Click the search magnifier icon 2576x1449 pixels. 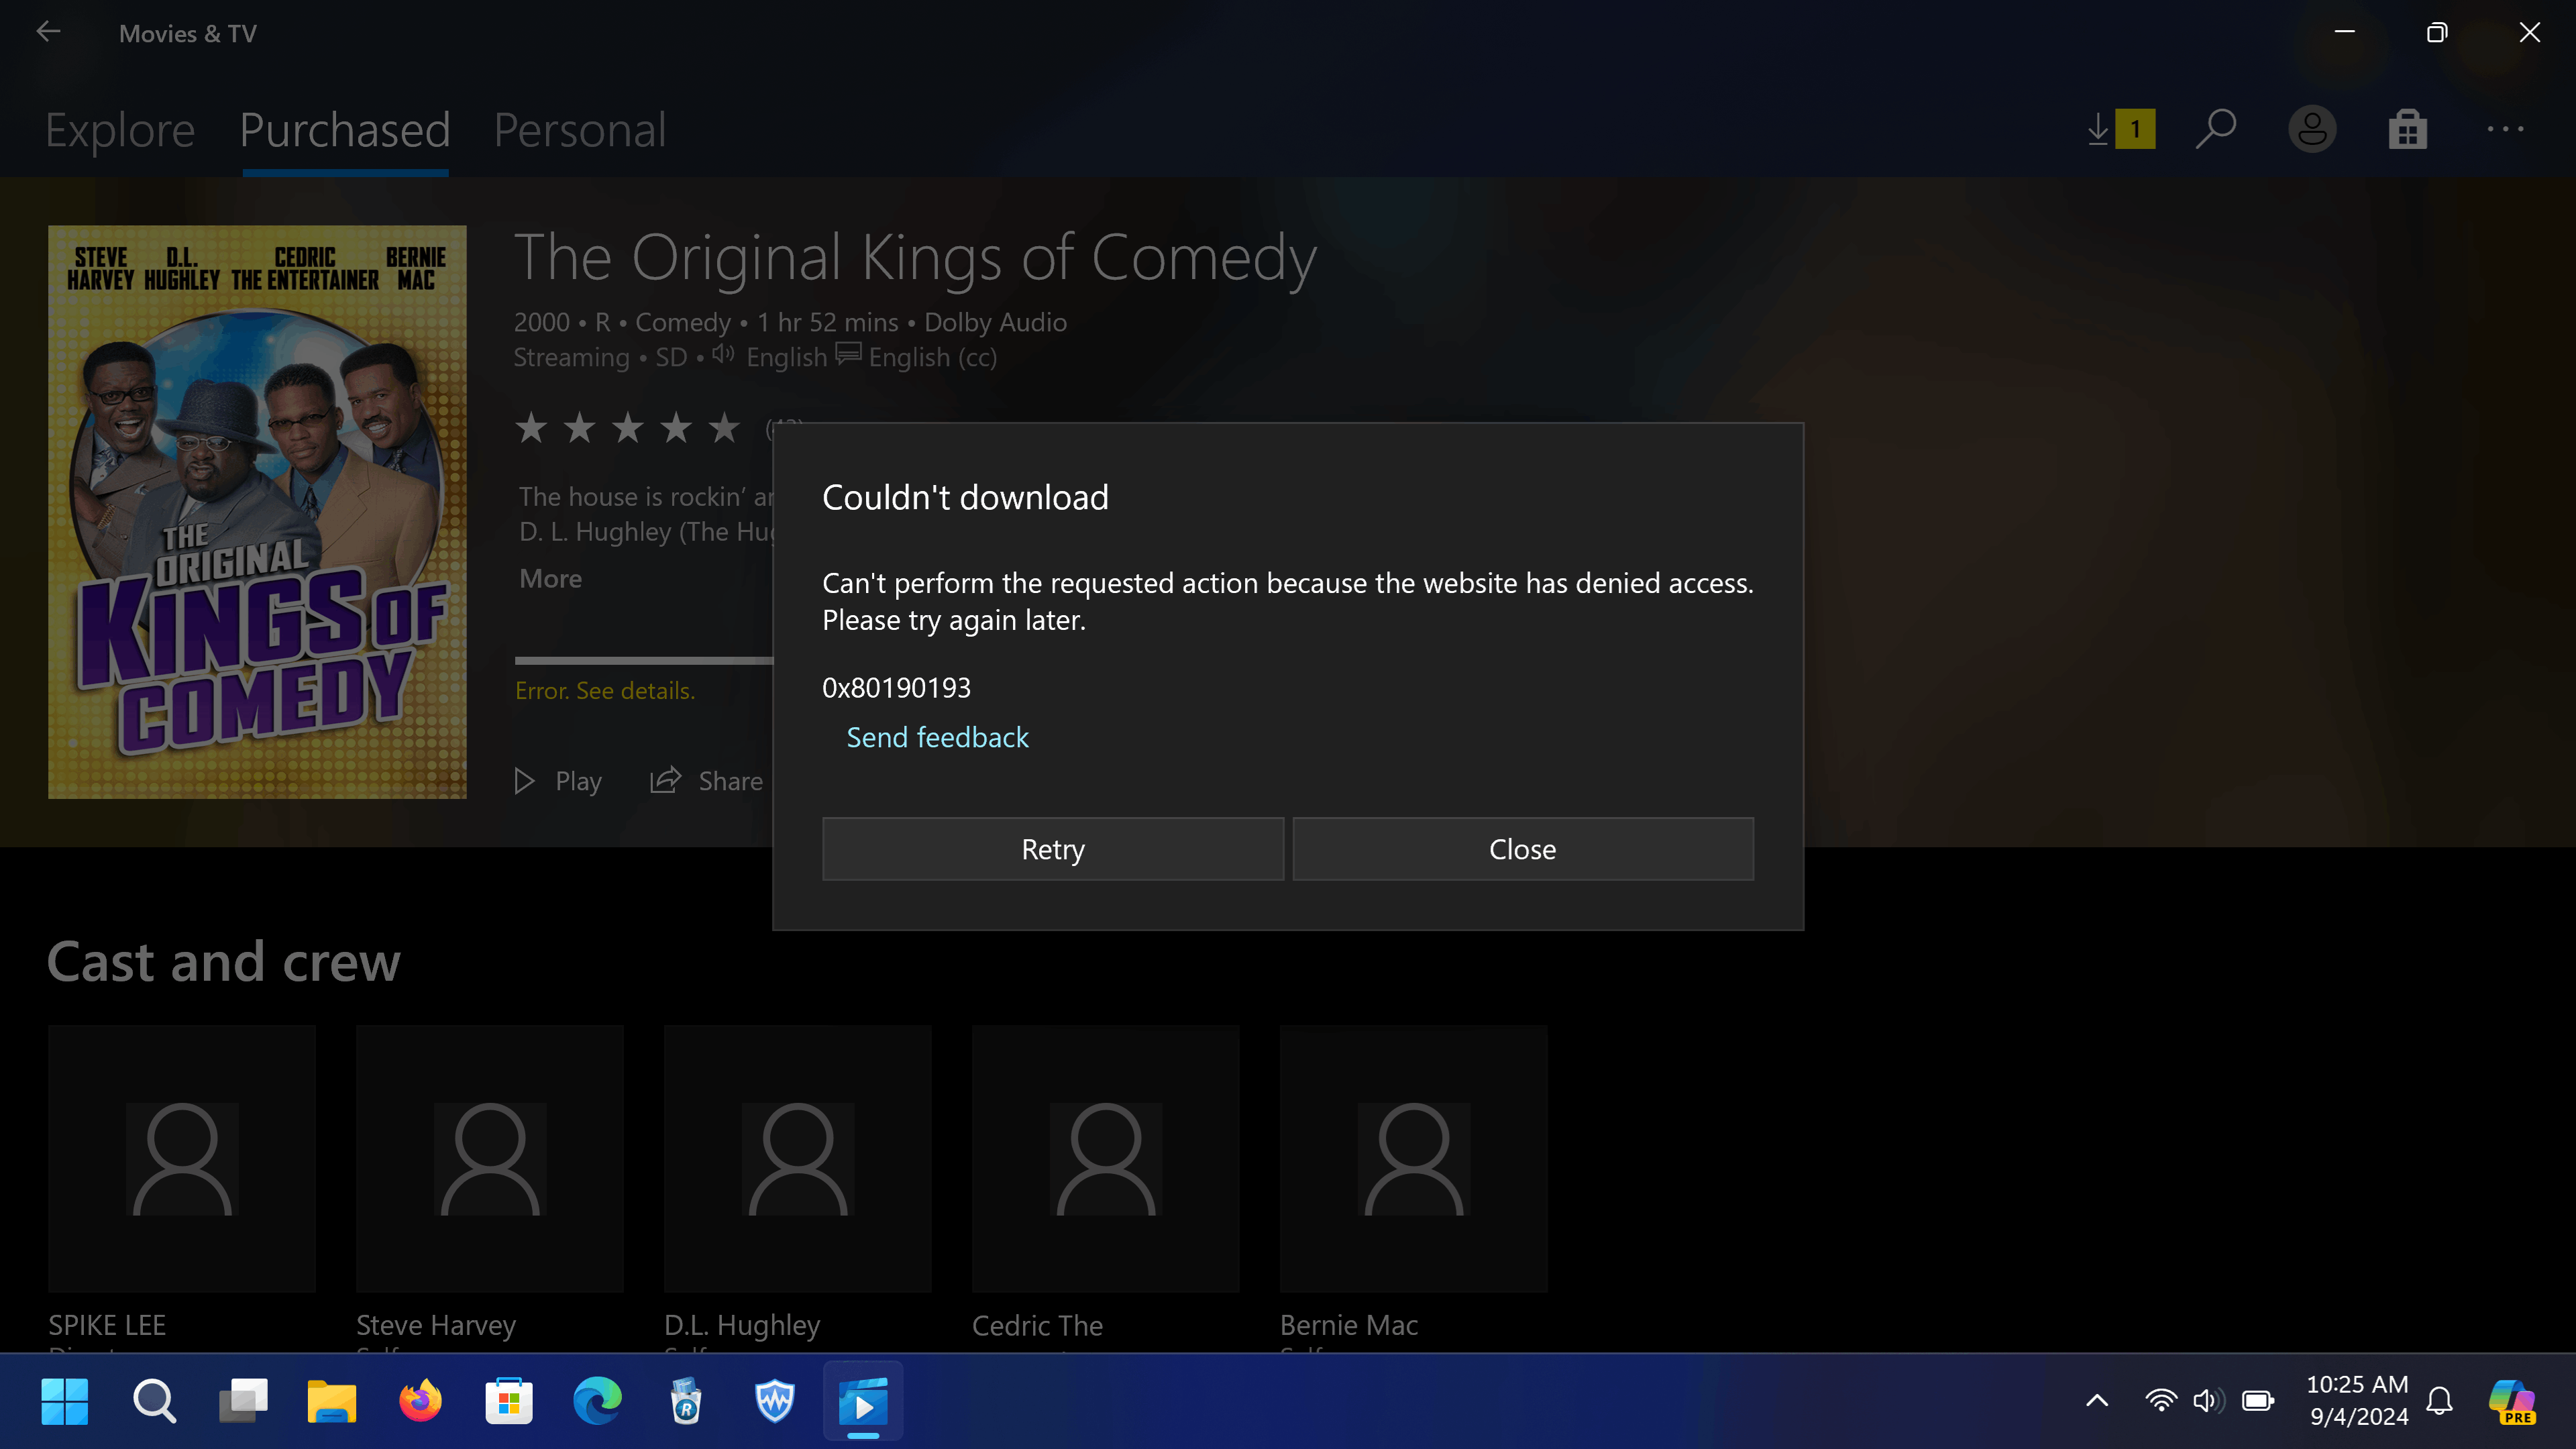pos(2216,129)
